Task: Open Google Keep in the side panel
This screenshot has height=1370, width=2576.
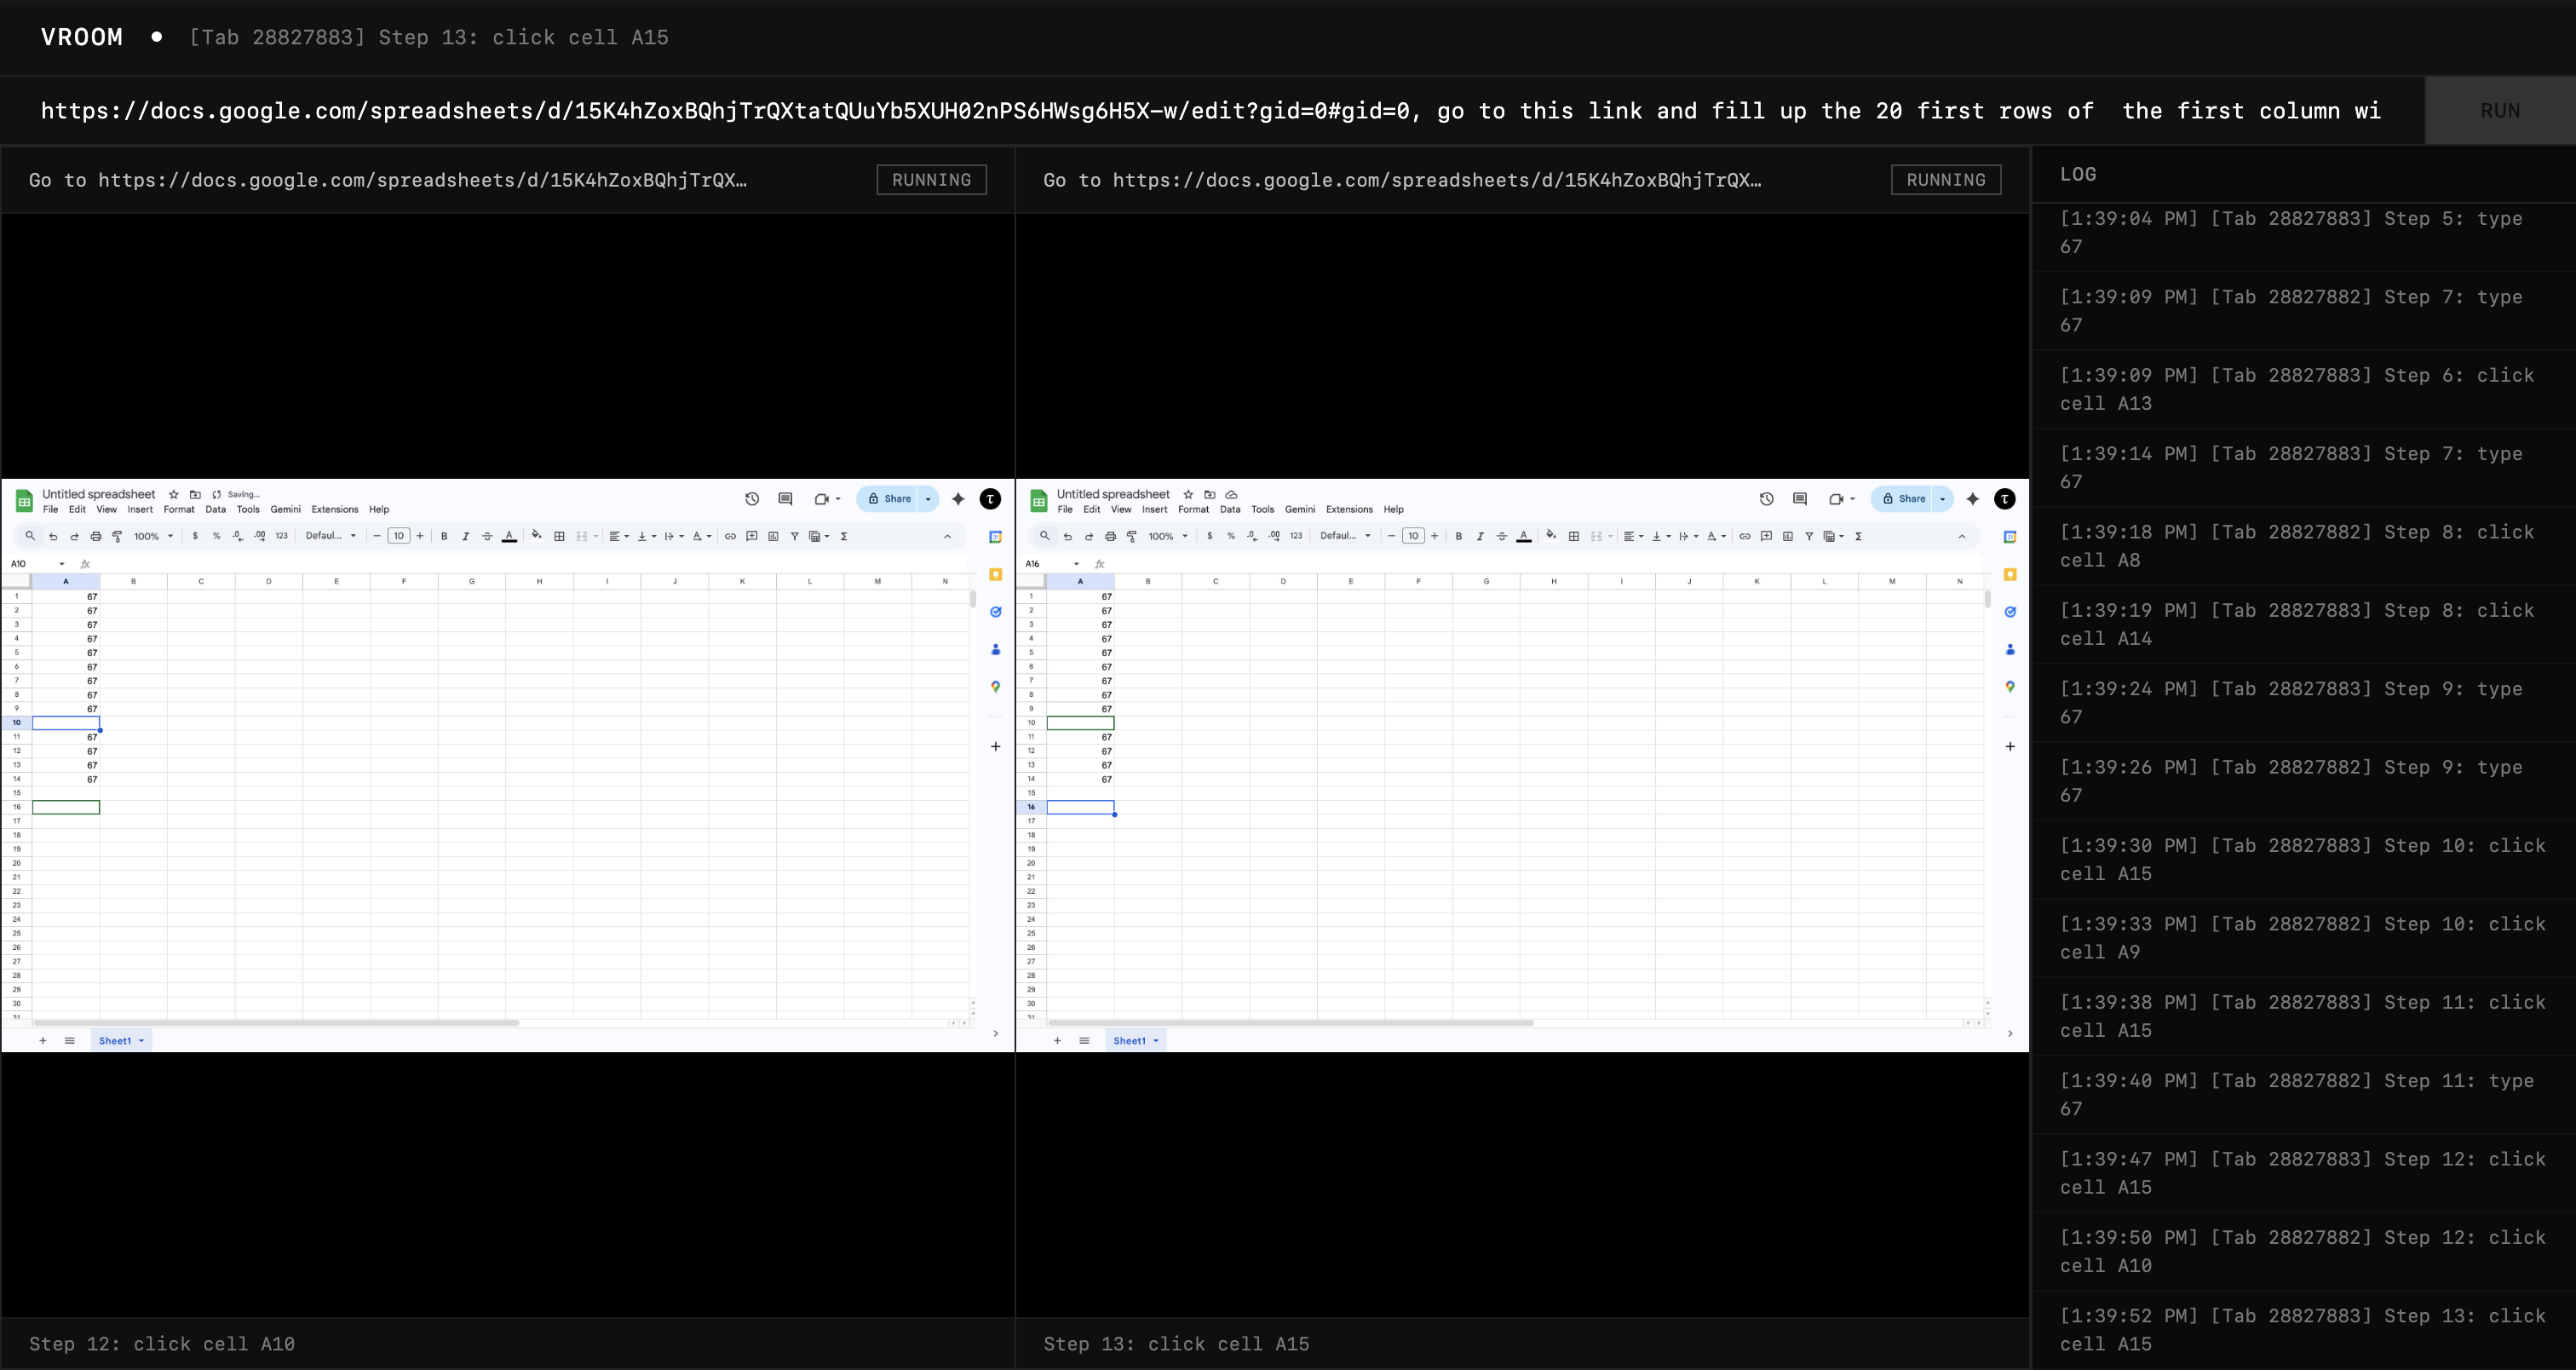Action: [995, 575]
